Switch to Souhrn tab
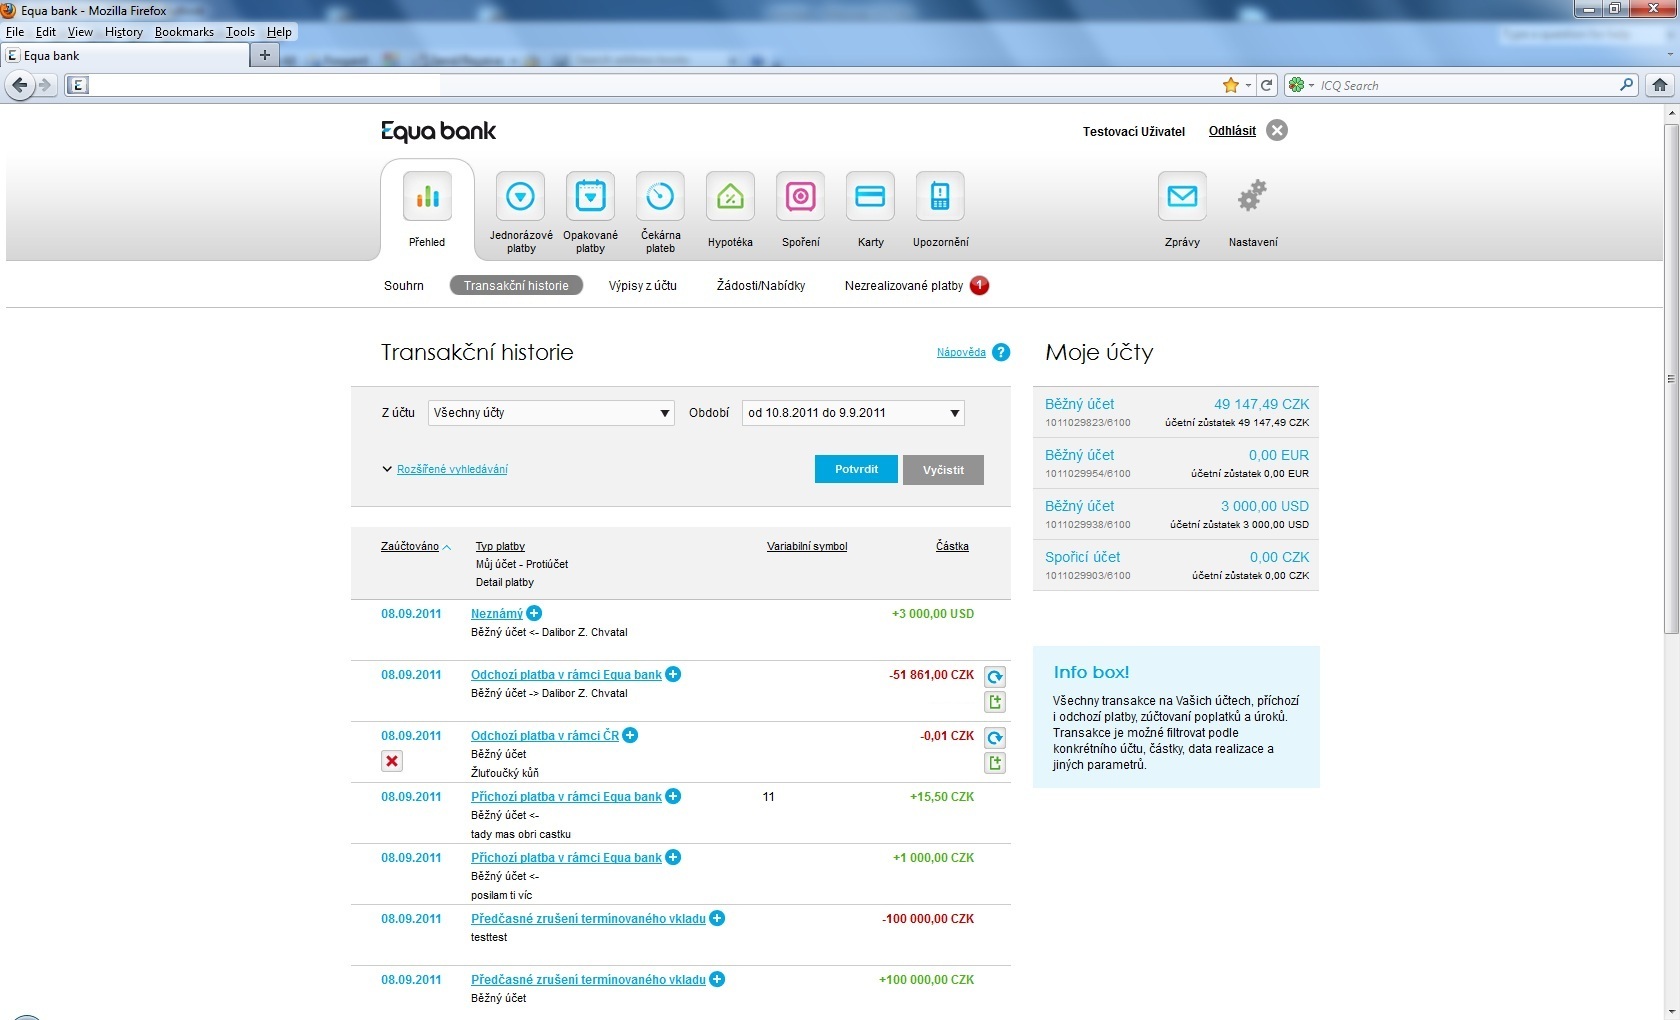 click(x=404, y=286)
